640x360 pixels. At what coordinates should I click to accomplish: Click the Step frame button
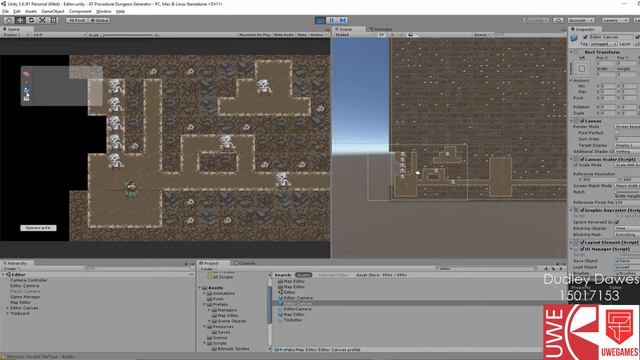click(x=342, y=20)
